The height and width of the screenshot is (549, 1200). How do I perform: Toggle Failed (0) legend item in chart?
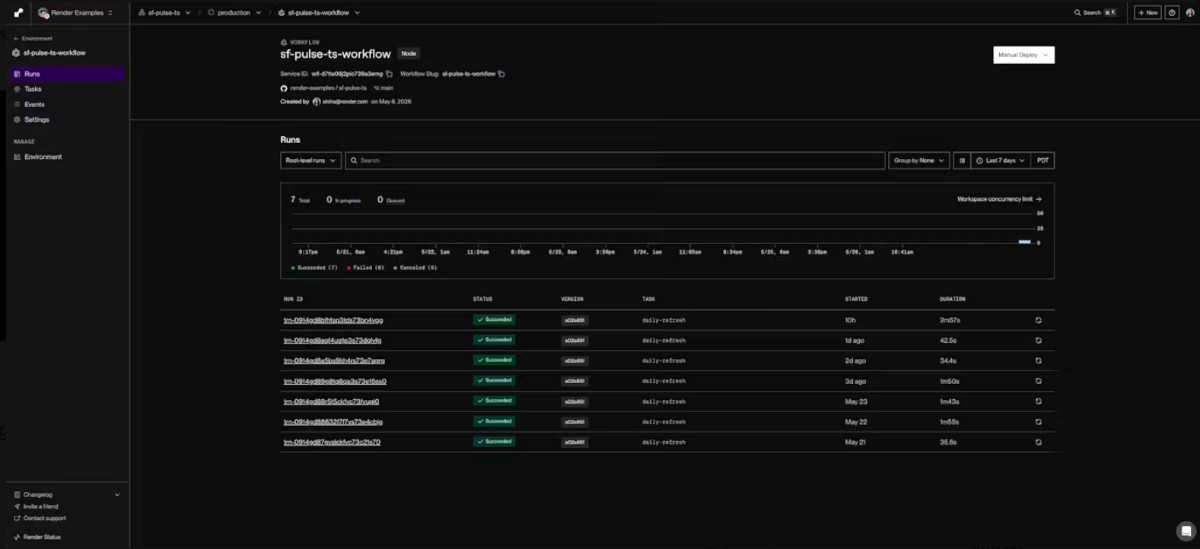point(366,267)
